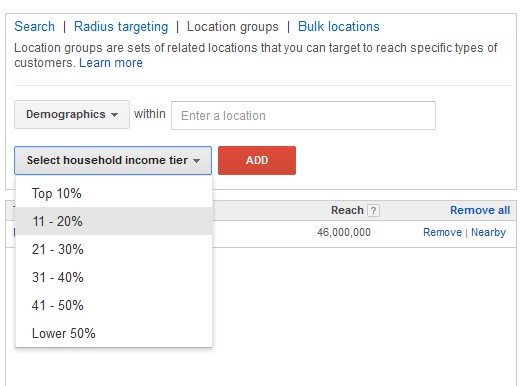Expand Select household income tier dropdown

[113, 160]
